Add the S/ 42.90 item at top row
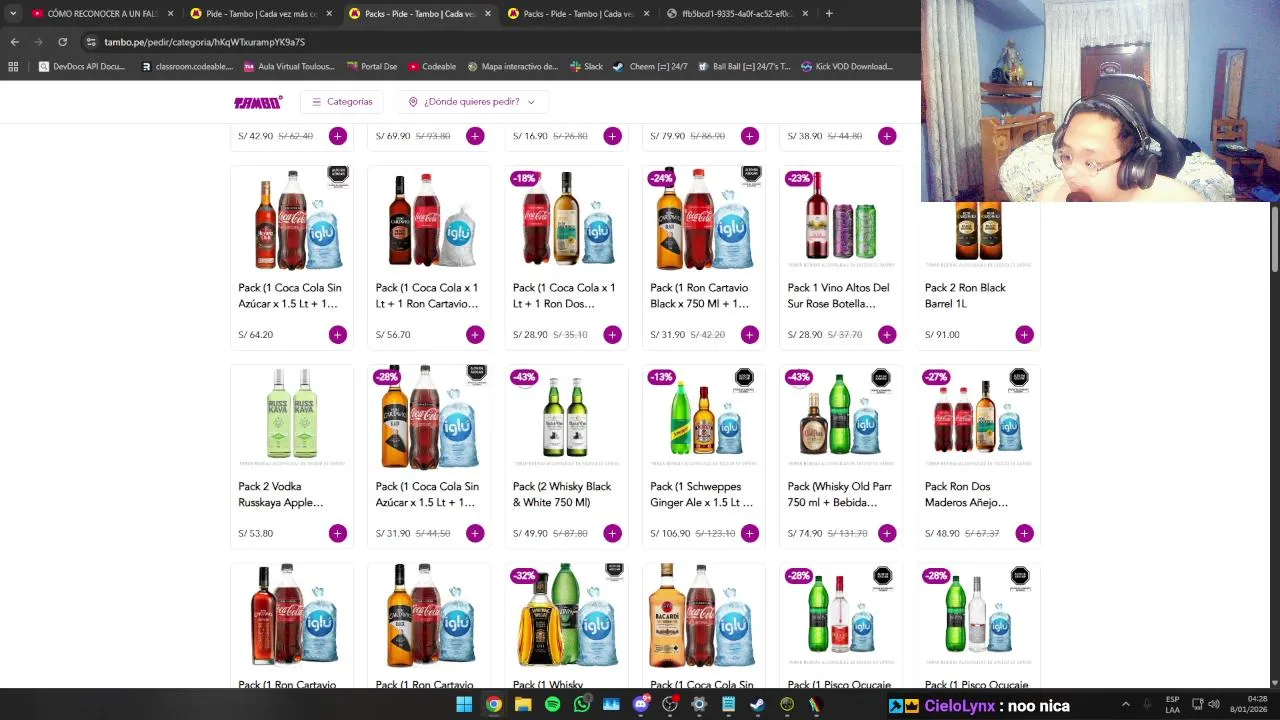 (338, 136)
